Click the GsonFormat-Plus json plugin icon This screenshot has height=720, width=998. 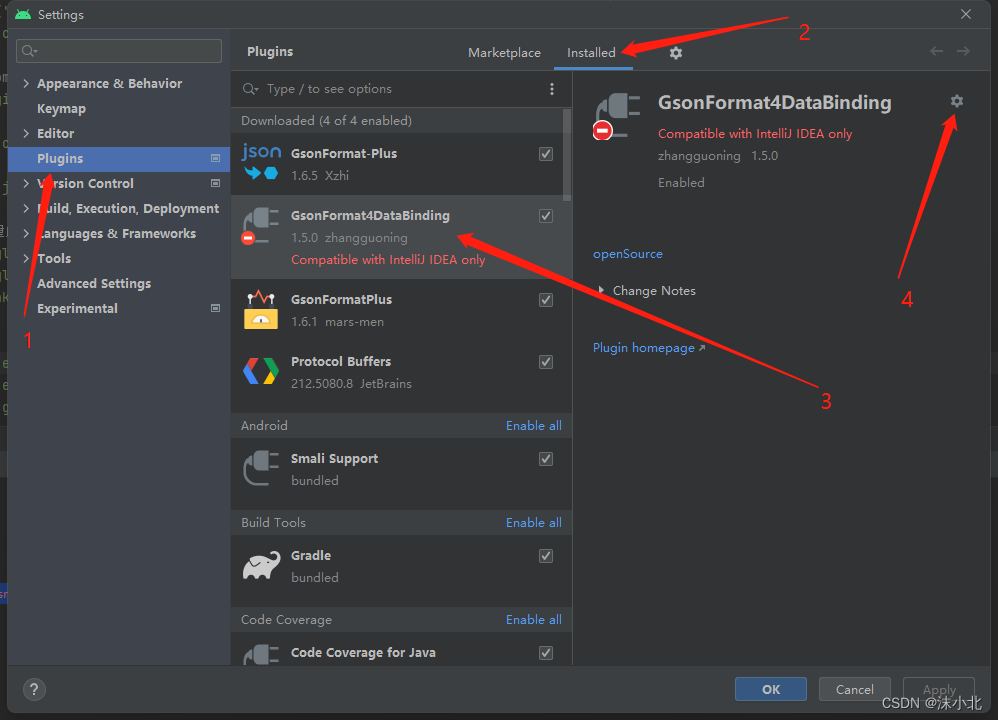pos(262,162)
